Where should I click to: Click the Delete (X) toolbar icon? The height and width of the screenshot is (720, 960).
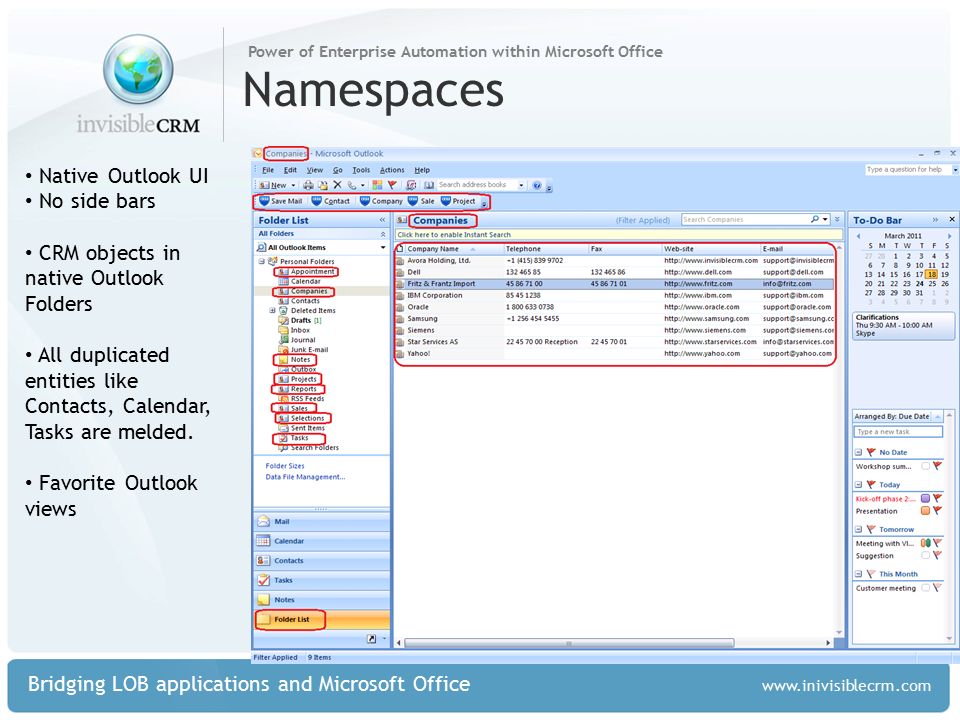337,184
